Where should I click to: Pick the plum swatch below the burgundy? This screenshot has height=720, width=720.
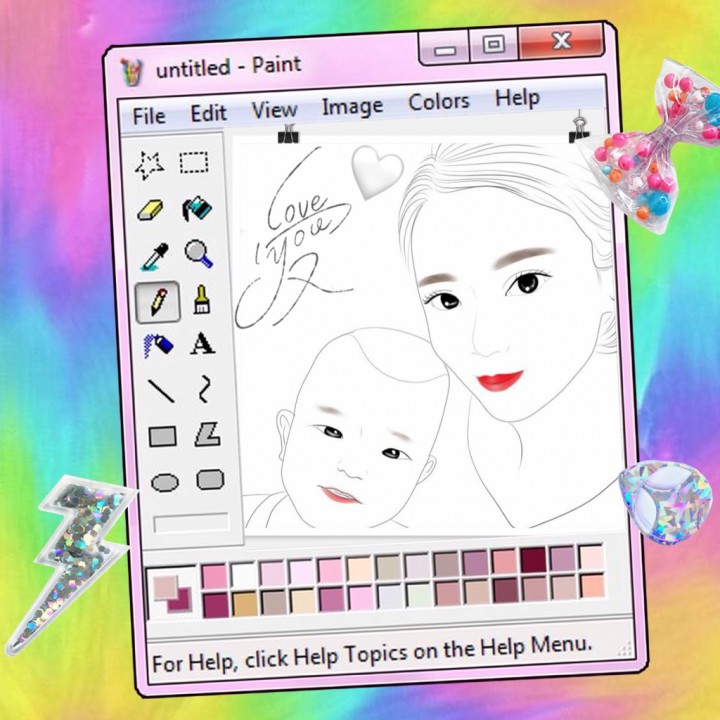point(505,590)
